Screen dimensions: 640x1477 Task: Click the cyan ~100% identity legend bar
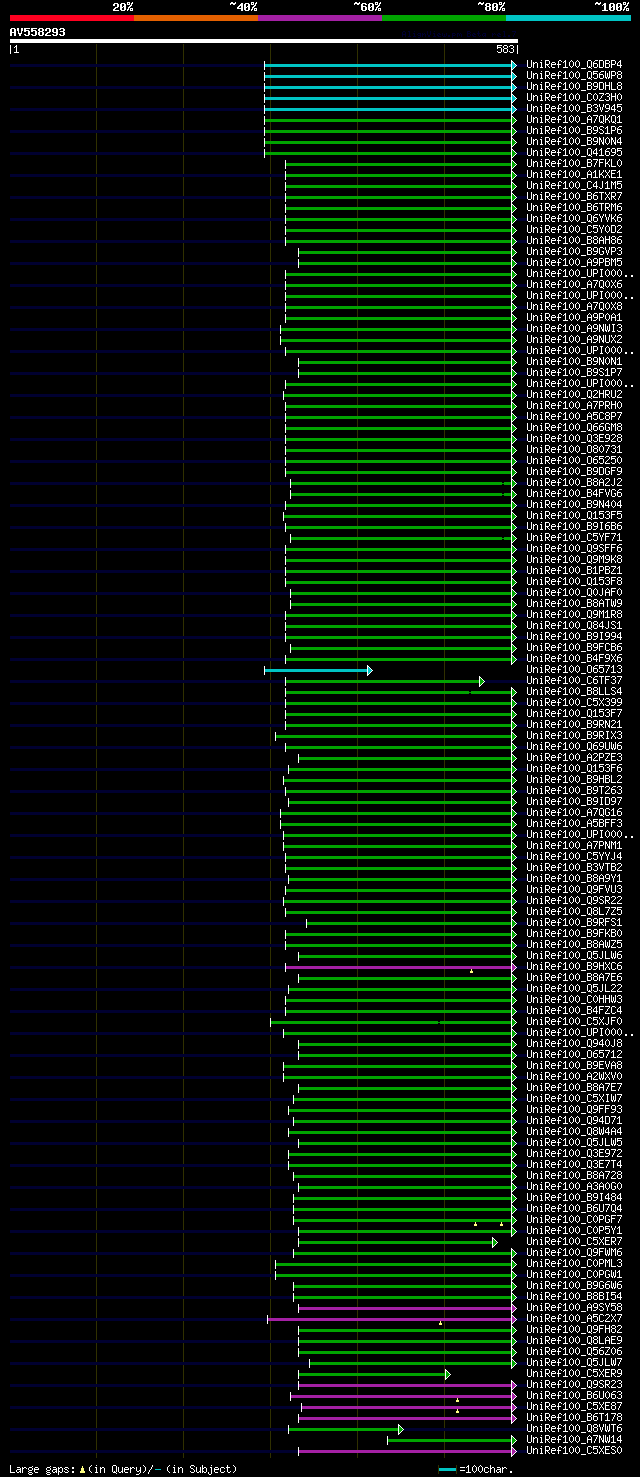[568, 18]
